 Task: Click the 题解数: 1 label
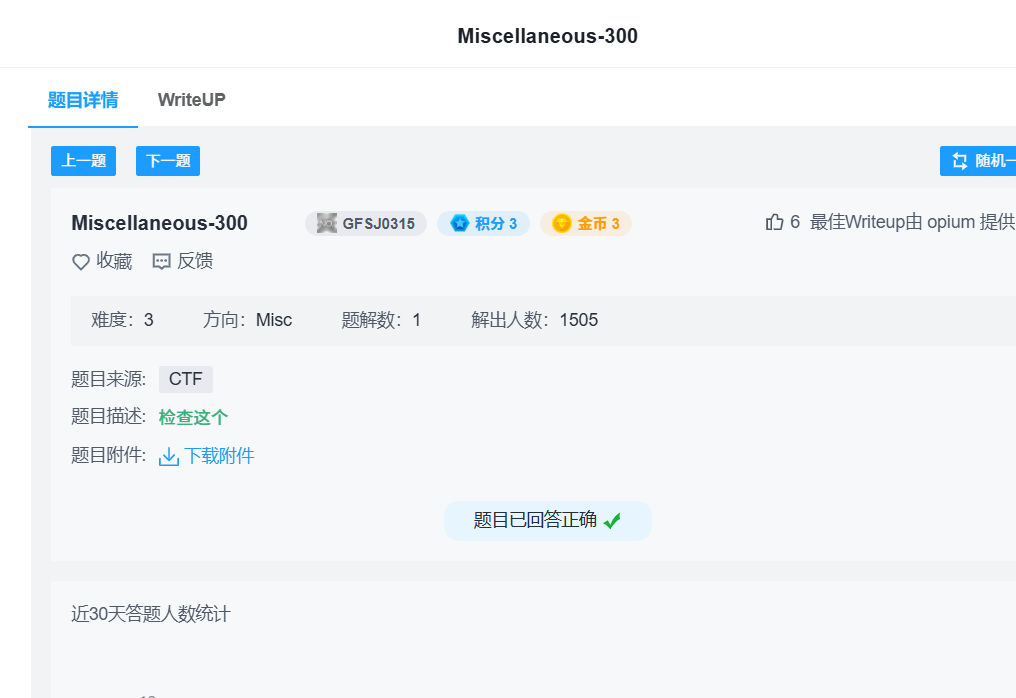[381, 320]
